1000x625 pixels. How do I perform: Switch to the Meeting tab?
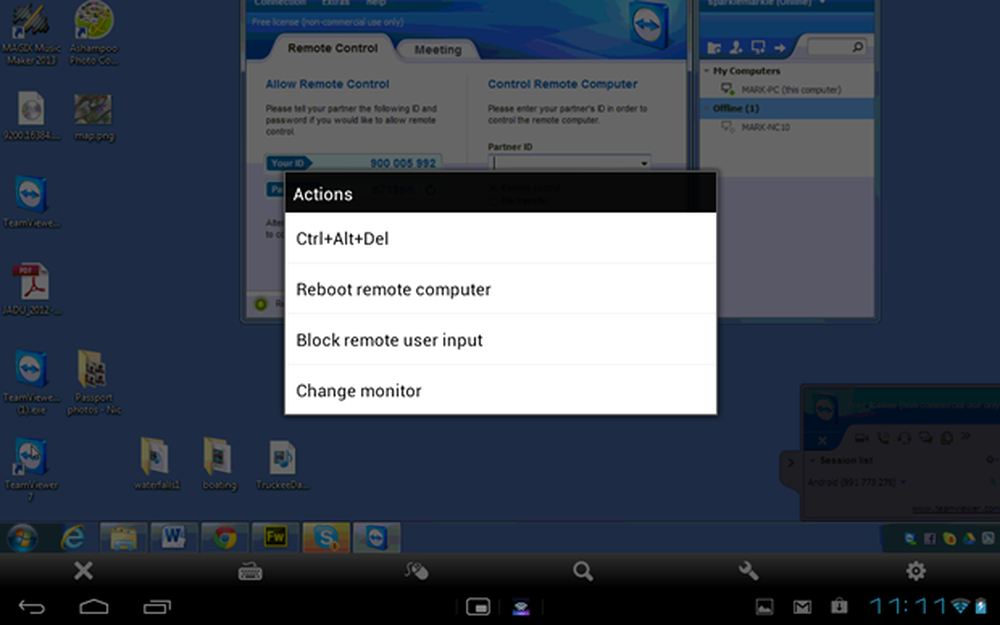click(x=438, y=49)
